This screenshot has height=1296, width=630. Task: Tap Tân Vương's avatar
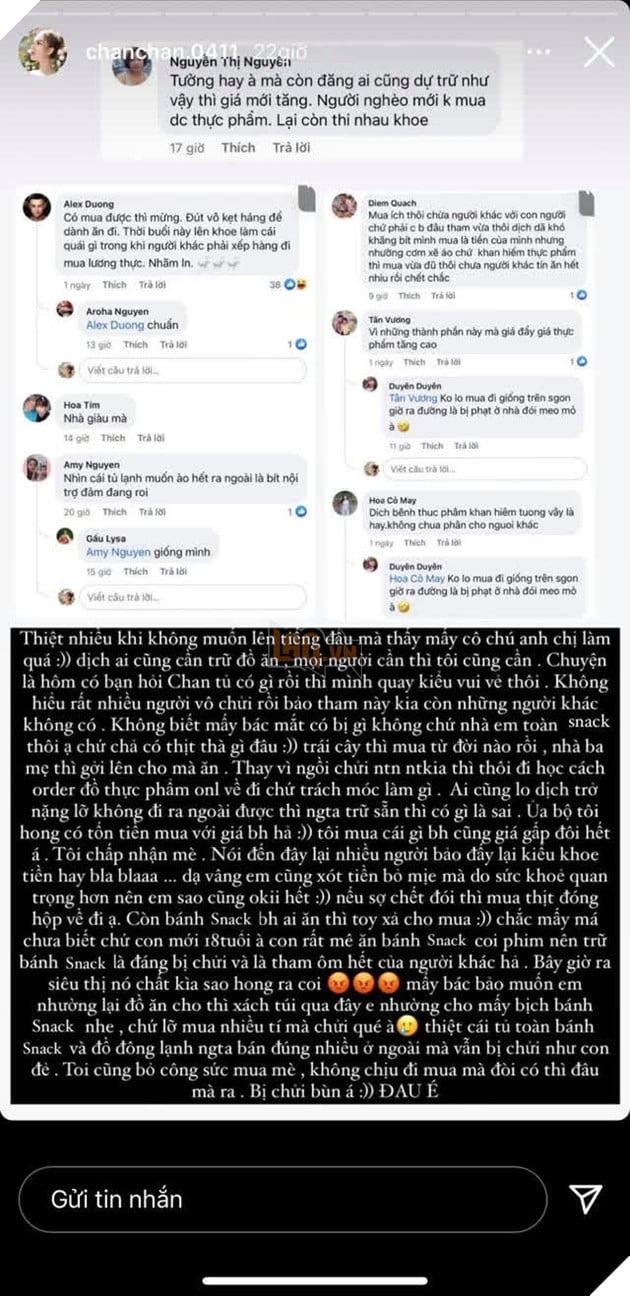[x=345, y=322]
